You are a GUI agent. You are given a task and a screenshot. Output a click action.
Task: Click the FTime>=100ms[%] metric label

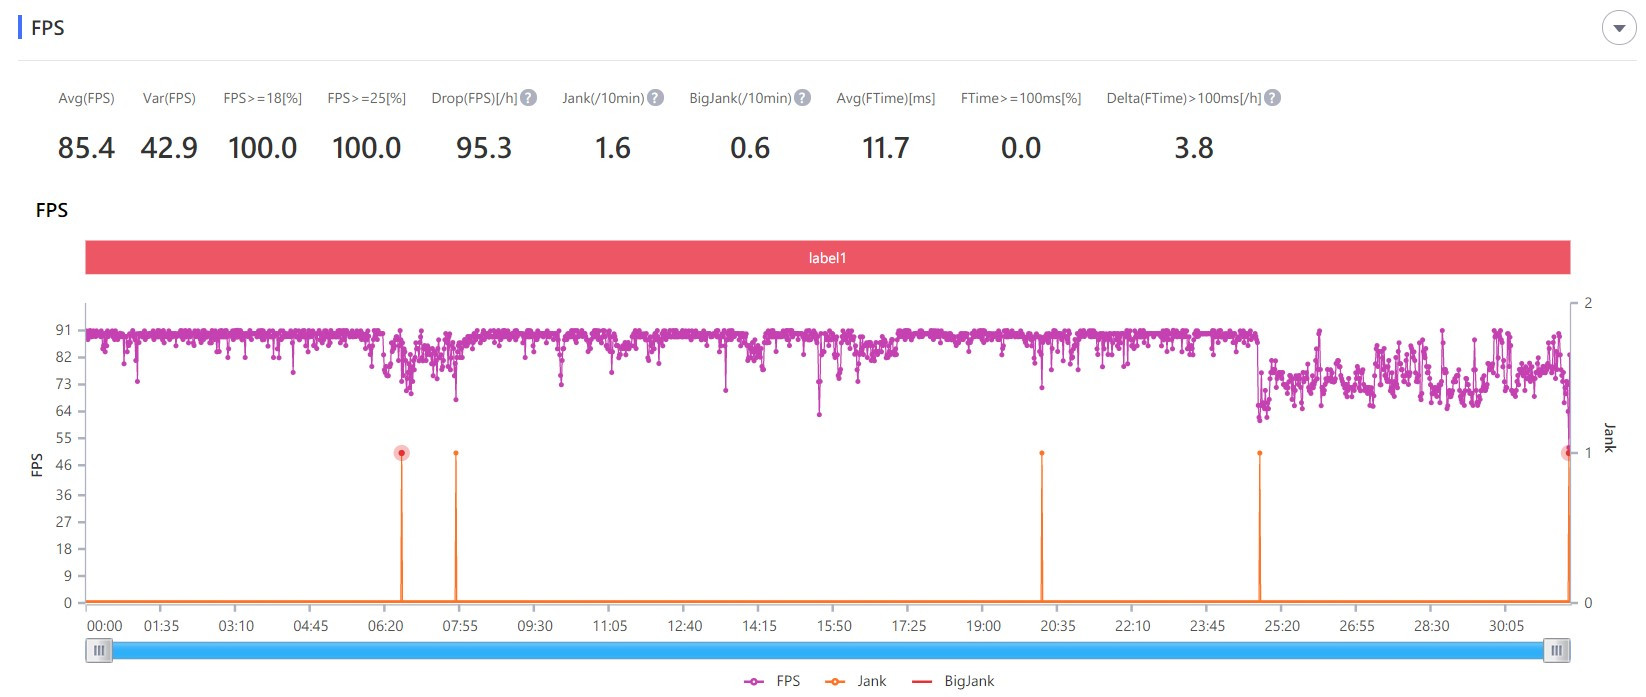click(x=1020, y=98)
